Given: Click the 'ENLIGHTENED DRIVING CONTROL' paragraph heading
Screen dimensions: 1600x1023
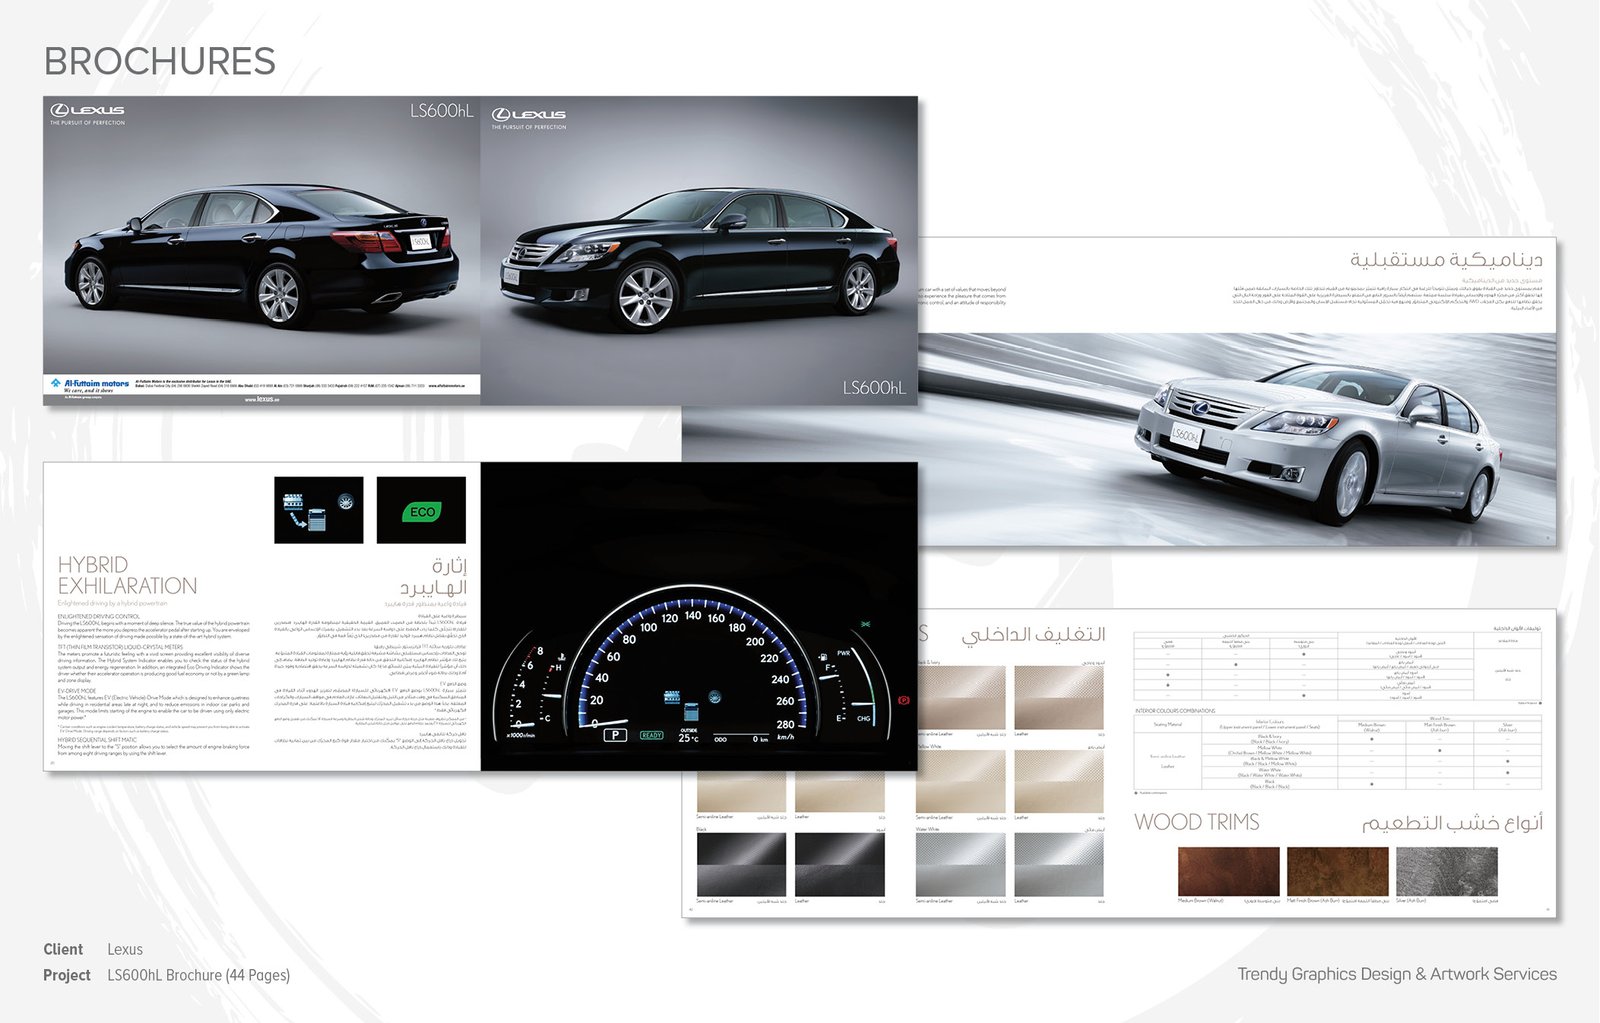Looking at the screenshot, I should pos(99,616).
